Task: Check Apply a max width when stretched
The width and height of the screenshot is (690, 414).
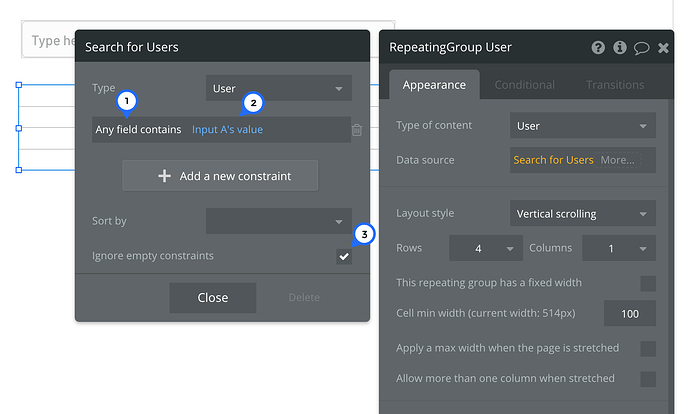Action: 648,348
